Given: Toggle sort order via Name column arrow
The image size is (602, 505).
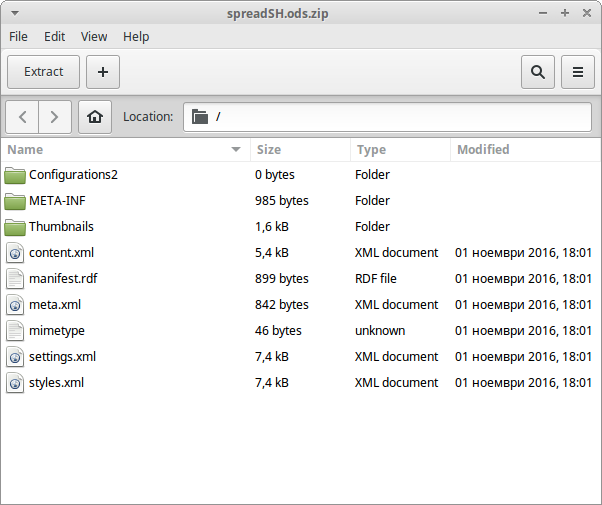Looking at the screenshot, I should click(x=236, y=150).
